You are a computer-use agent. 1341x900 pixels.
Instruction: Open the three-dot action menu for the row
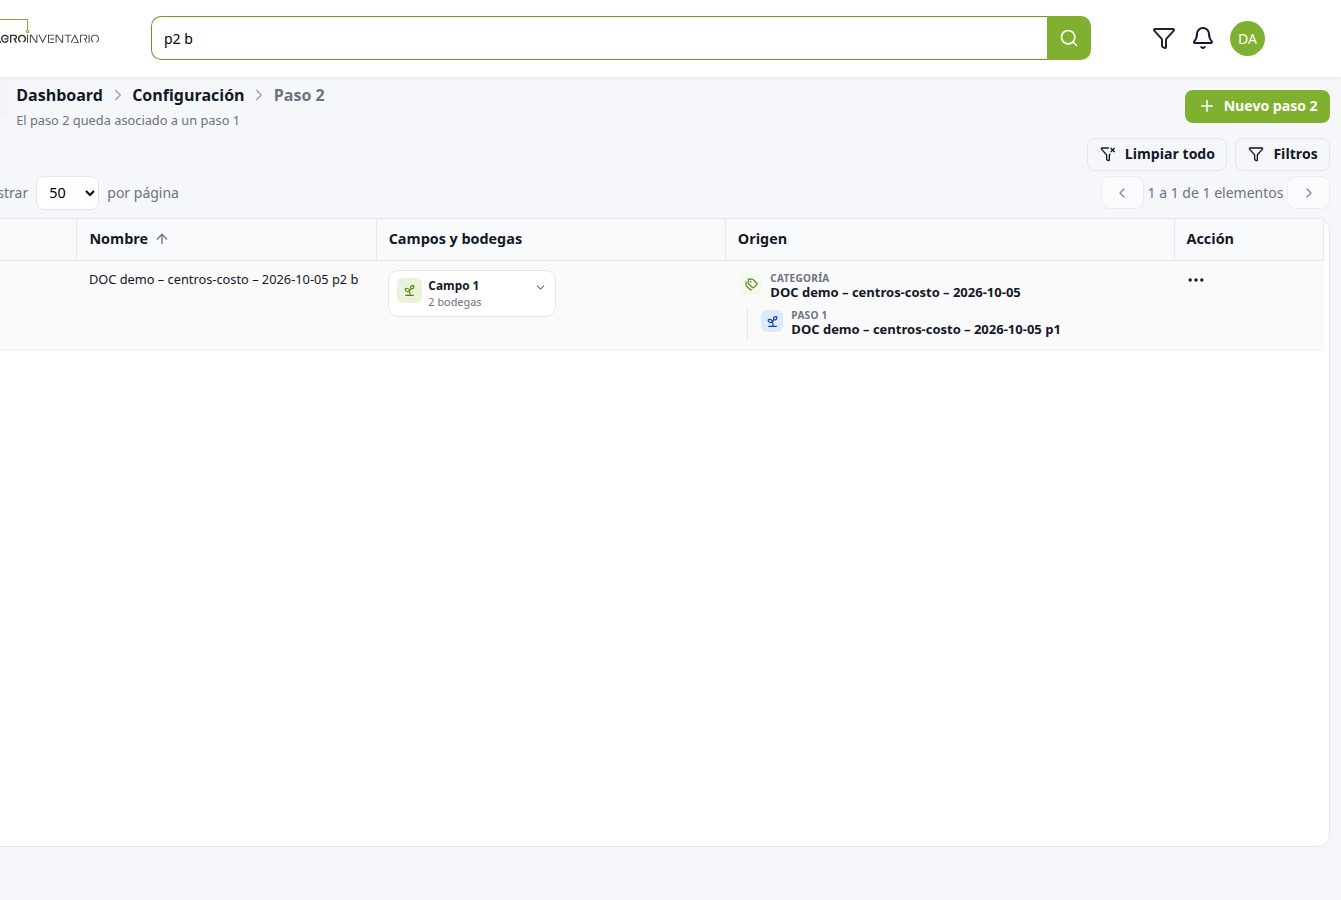tap(1196, 280)
